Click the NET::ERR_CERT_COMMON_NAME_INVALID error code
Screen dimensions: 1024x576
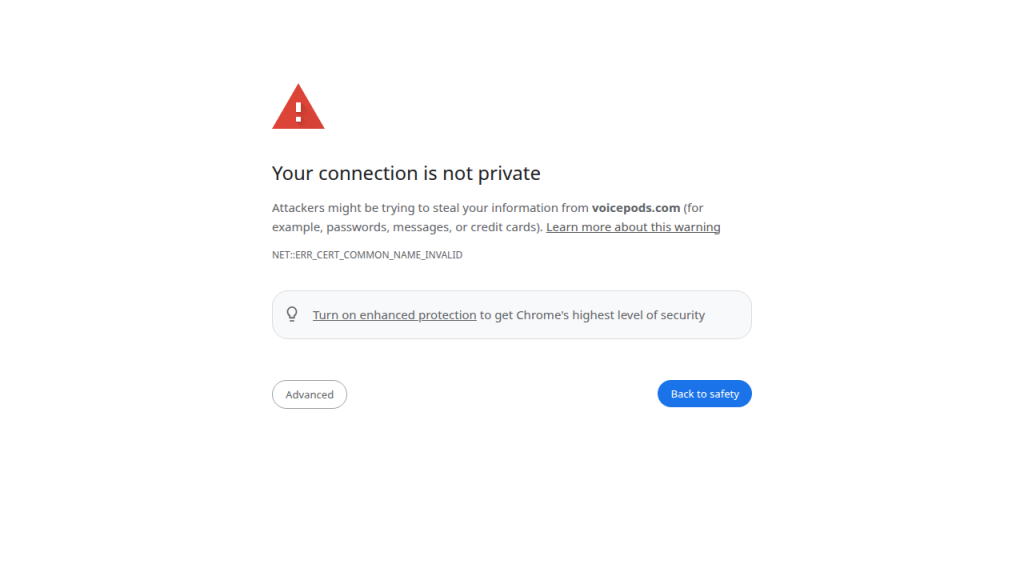(367, 255)
